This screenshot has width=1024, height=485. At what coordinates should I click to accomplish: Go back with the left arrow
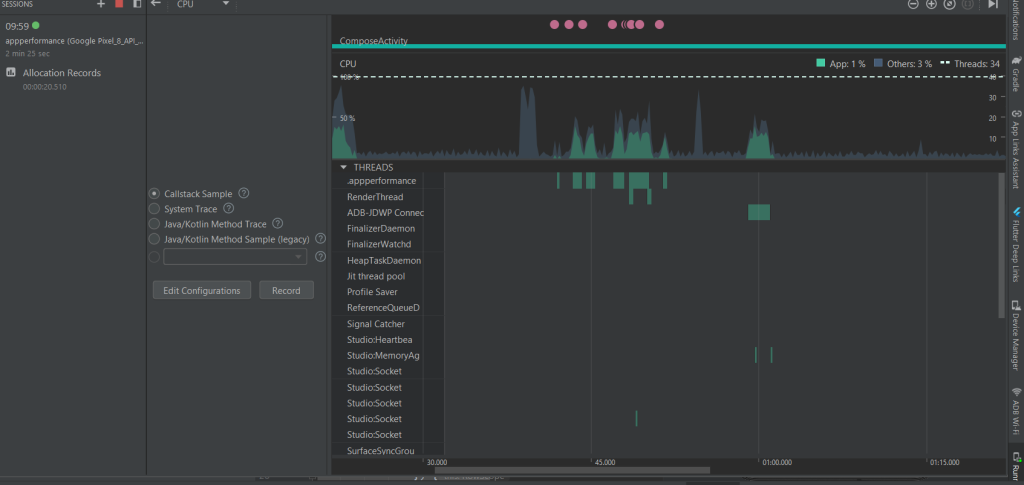coord(155,3)
